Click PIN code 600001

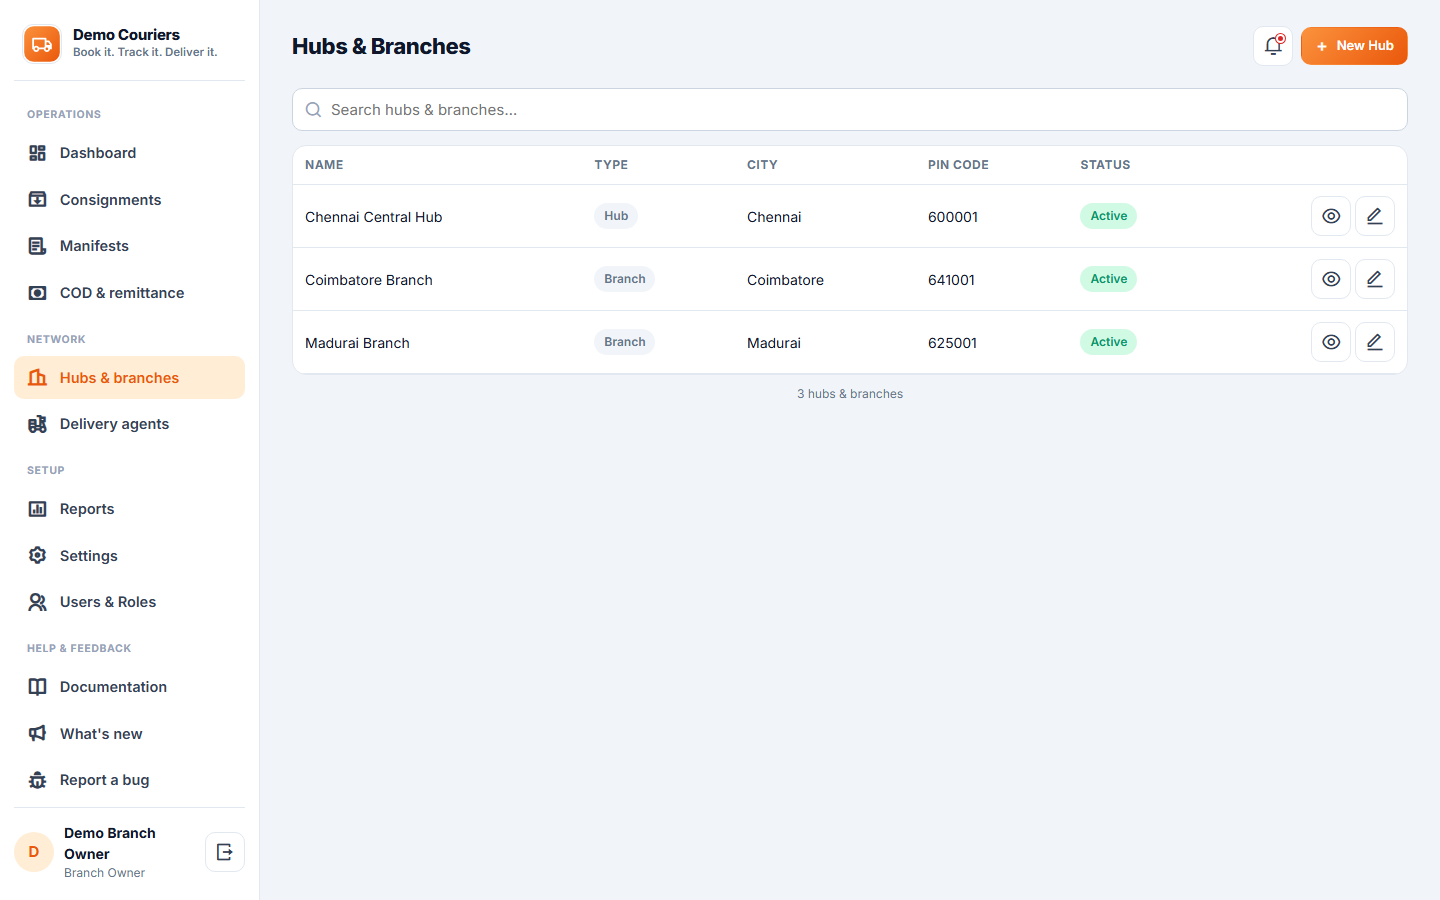click(x=953, y=217)
